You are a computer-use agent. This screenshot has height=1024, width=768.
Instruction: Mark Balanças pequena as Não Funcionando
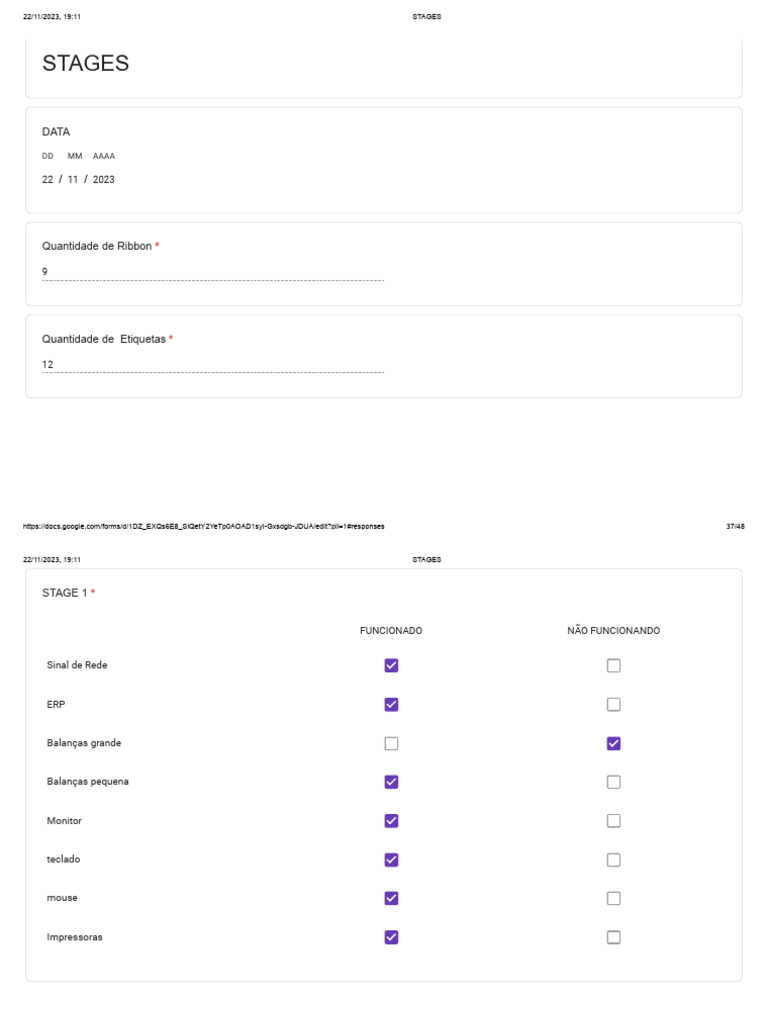pos(613,782)
